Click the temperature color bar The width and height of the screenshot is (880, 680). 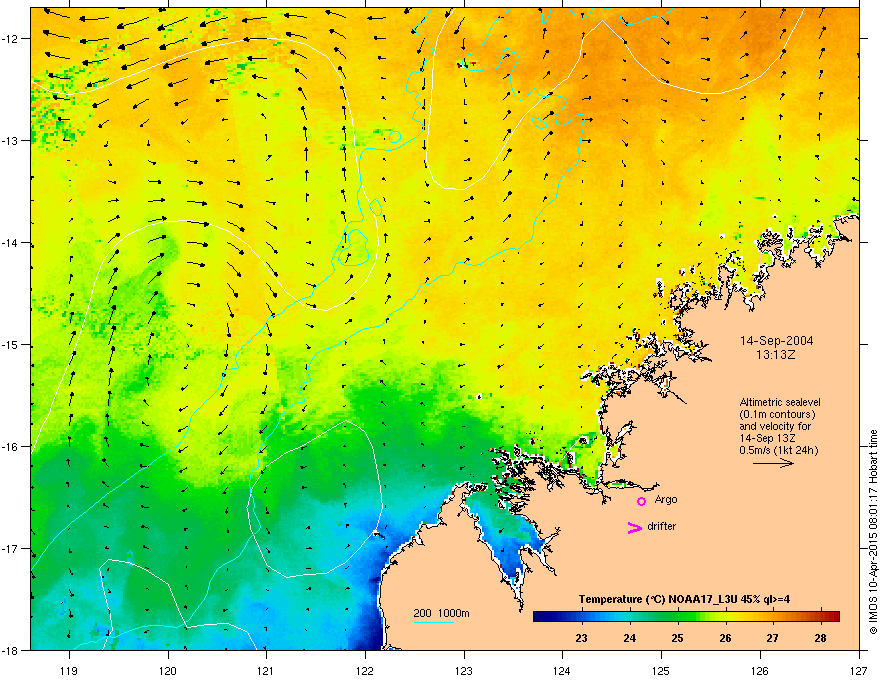click(x=686, y=616)
